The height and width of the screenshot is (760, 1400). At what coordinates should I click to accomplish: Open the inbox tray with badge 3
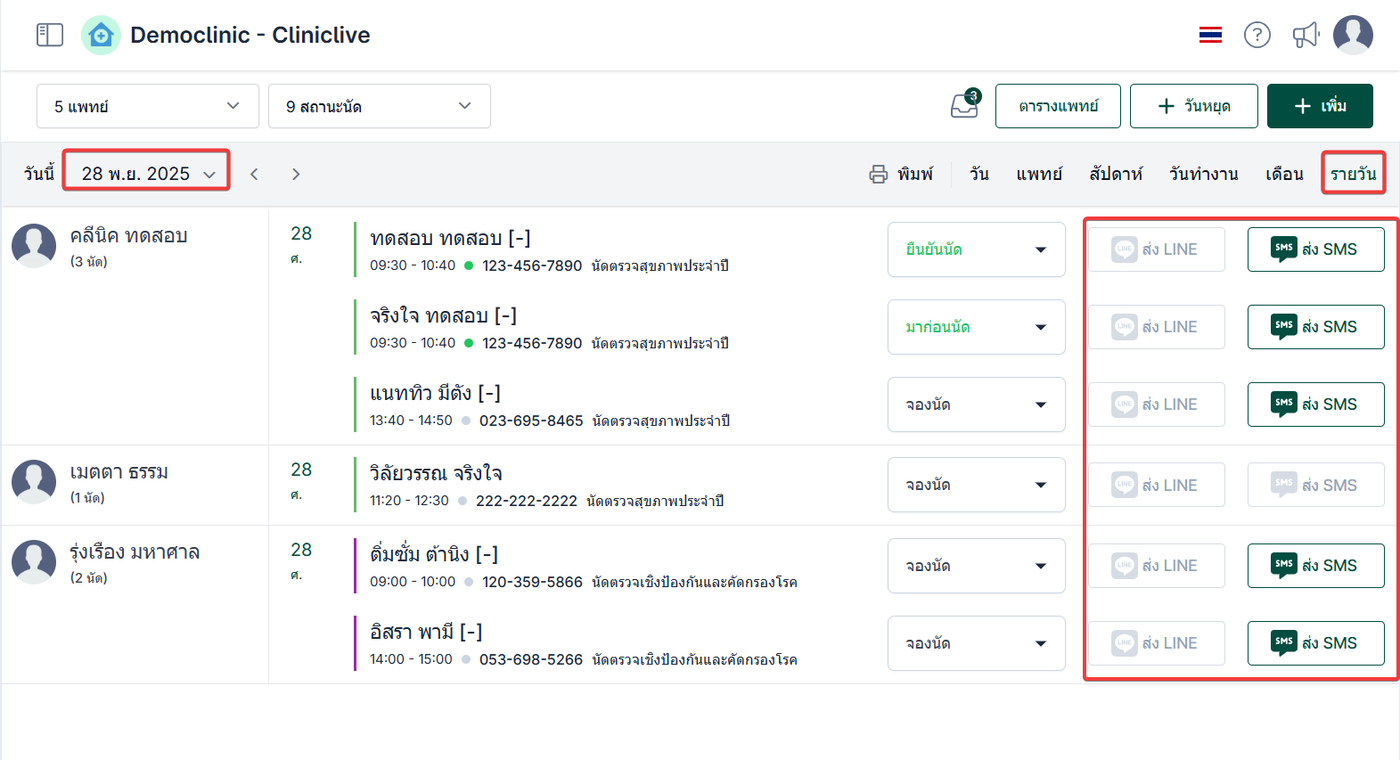(x=964, y=105)
